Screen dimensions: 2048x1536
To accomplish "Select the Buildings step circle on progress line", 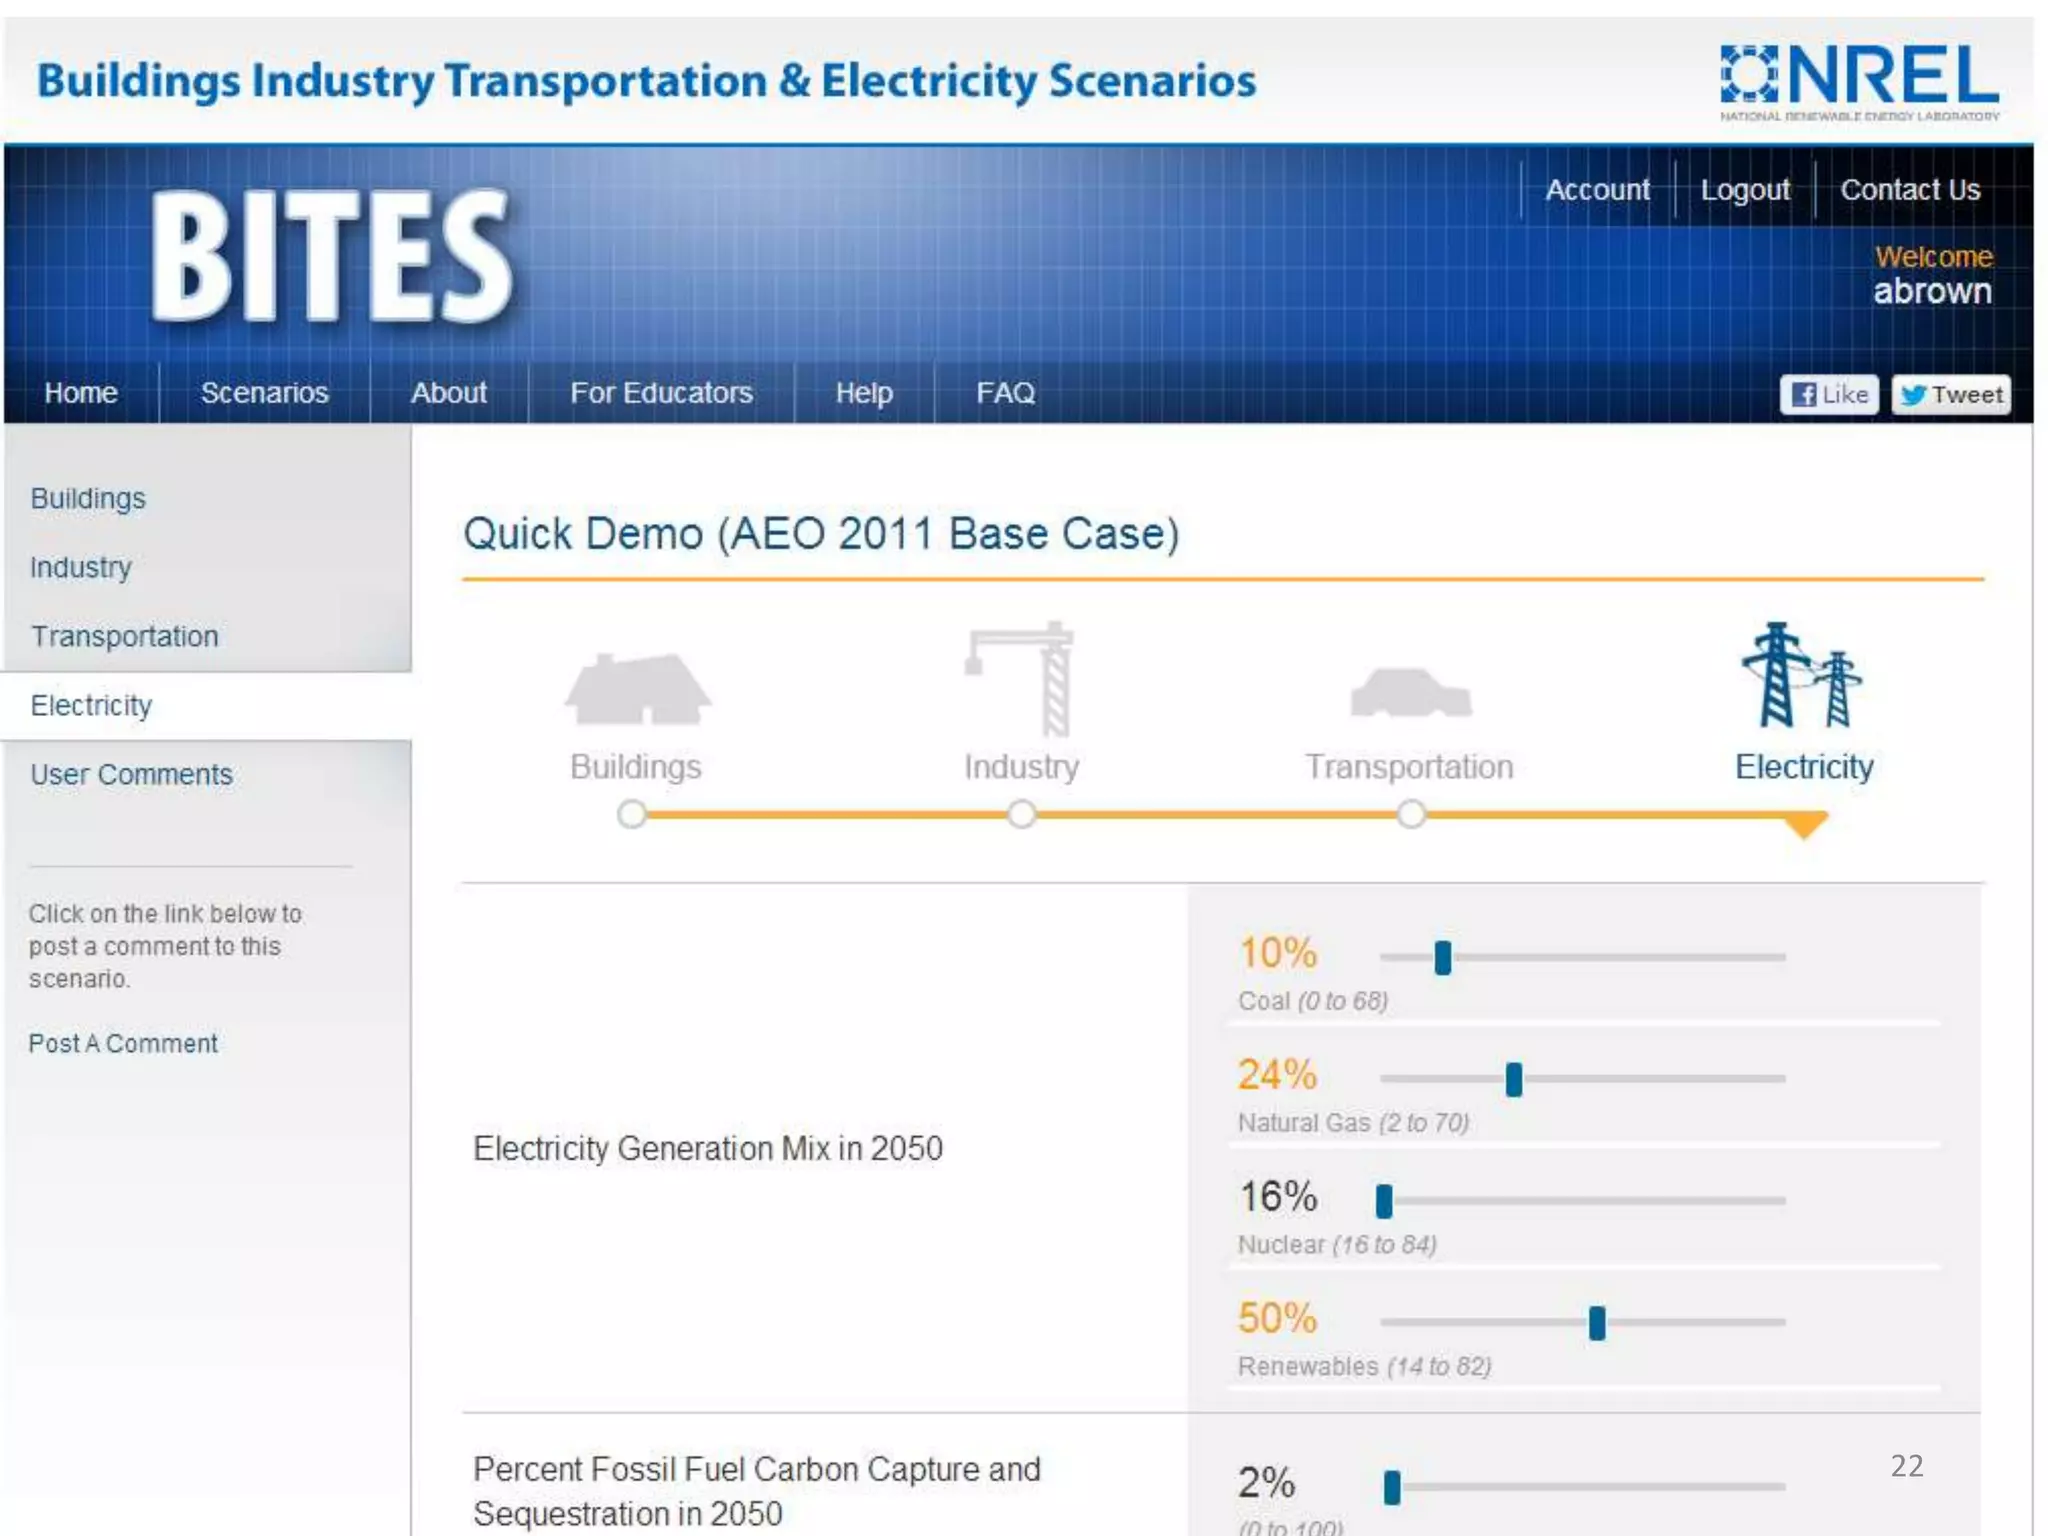I will (x=632, y=814).
